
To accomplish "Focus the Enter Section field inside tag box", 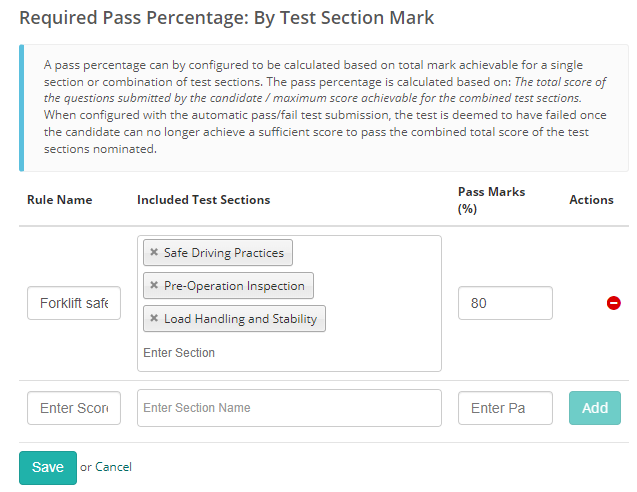I will pos(250,353).
